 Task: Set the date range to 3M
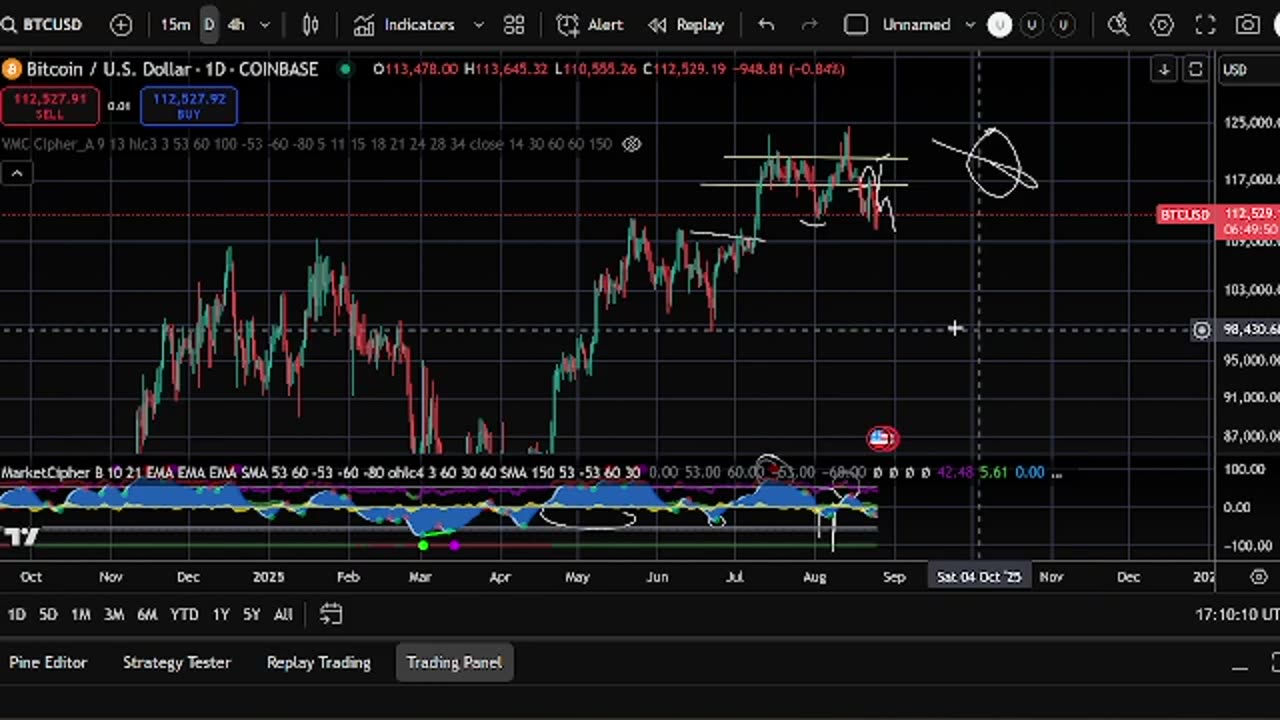pyautogui.click(x=114, y=615)
